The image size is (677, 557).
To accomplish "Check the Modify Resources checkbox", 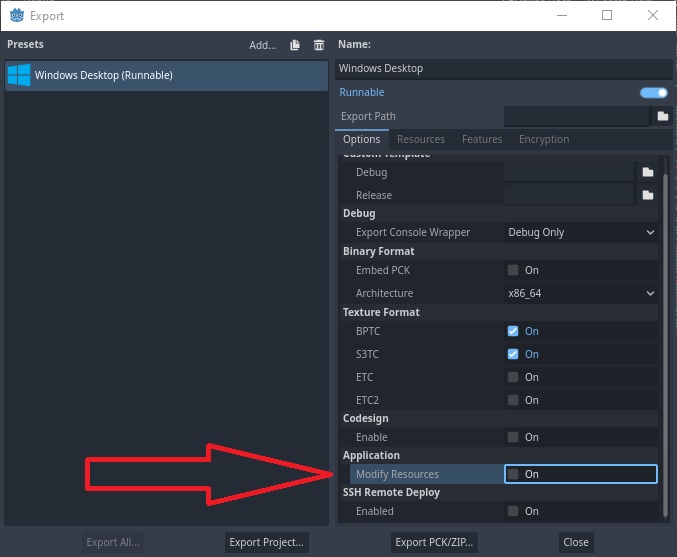I will 512,474.
